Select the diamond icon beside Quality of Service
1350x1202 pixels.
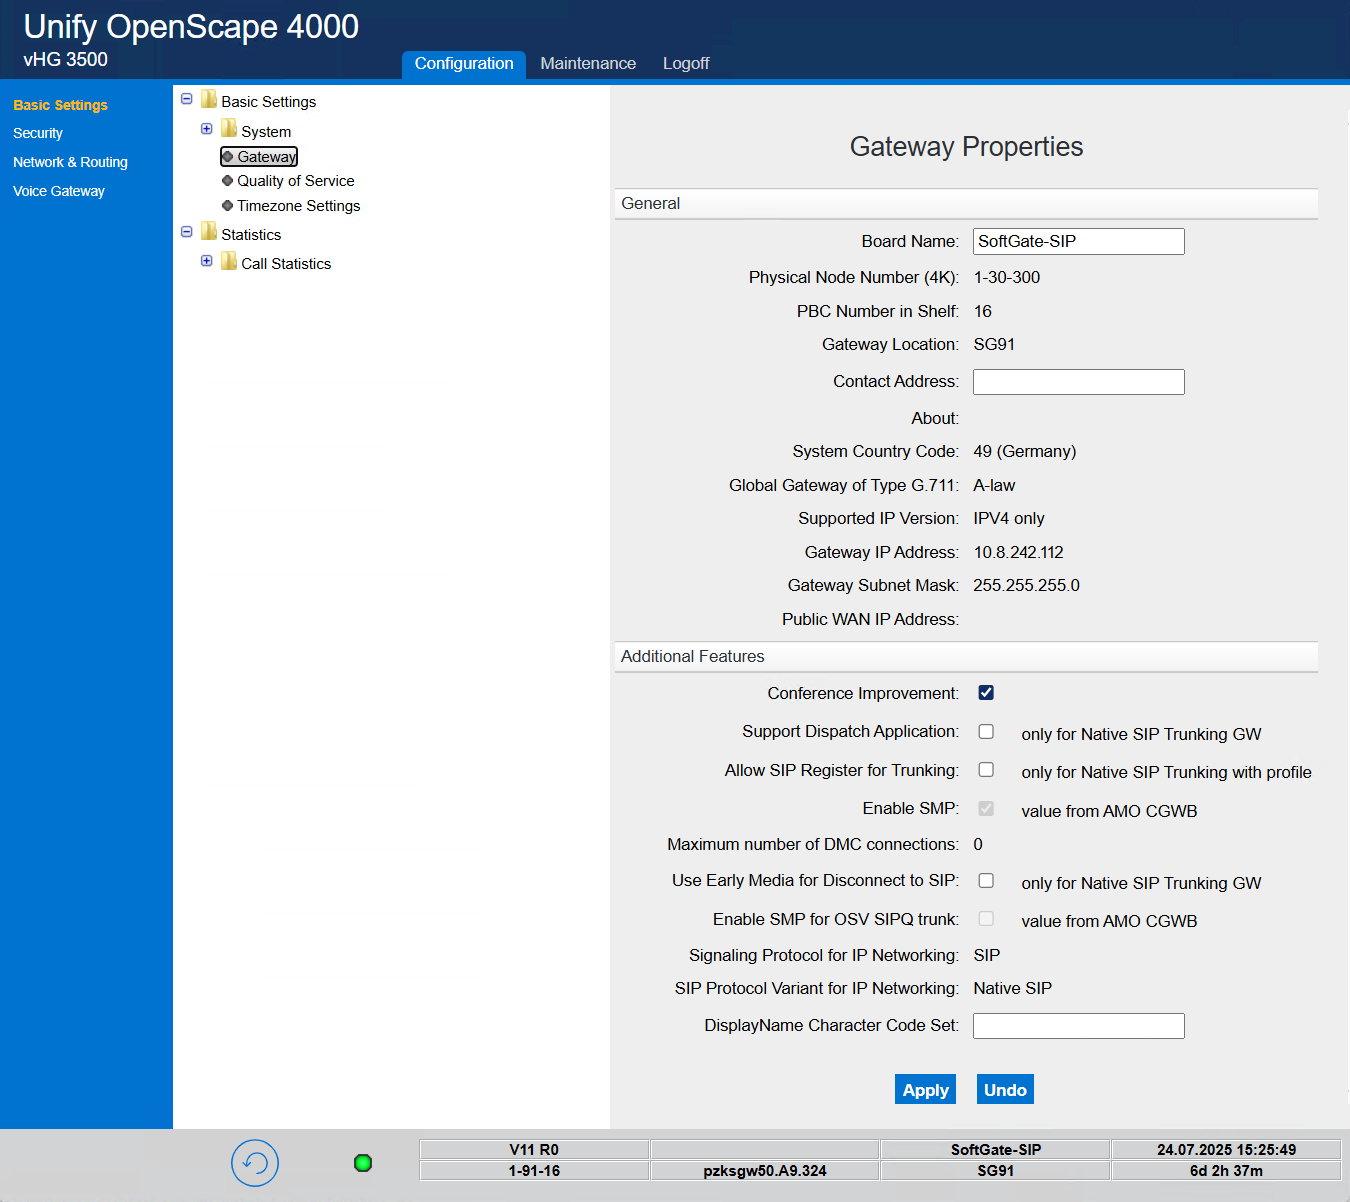tap(227, 180)
